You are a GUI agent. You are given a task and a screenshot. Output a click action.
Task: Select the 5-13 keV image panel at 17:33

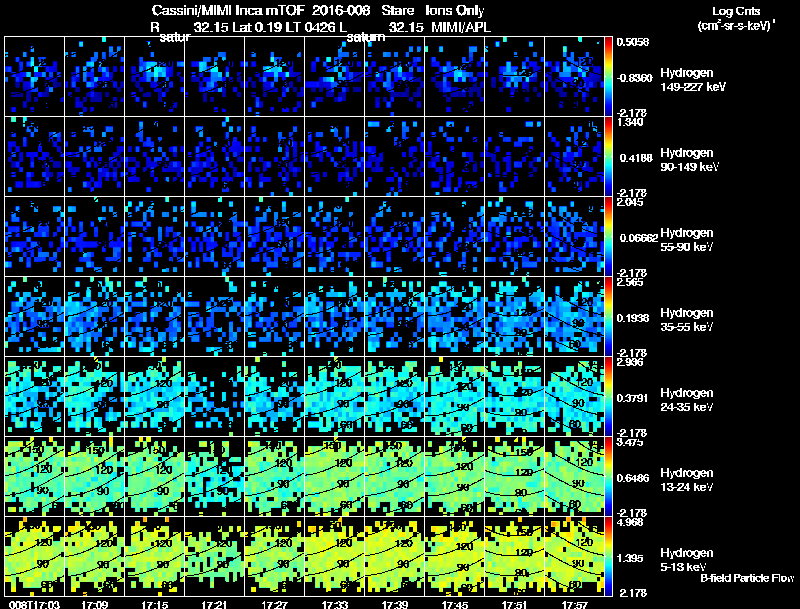pos(335,556)
